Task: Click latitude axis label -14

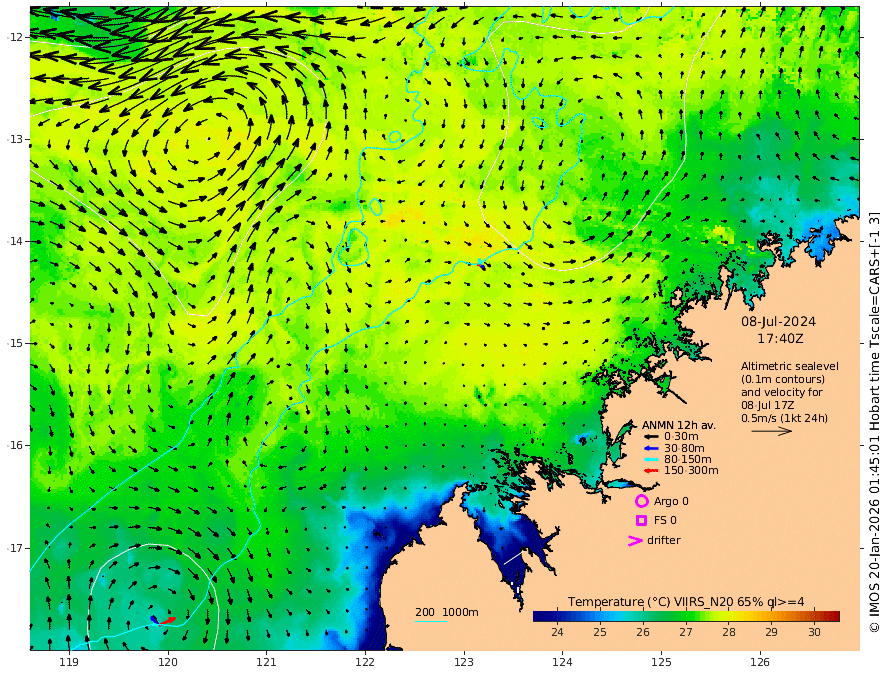Action: tap(15, 241)
